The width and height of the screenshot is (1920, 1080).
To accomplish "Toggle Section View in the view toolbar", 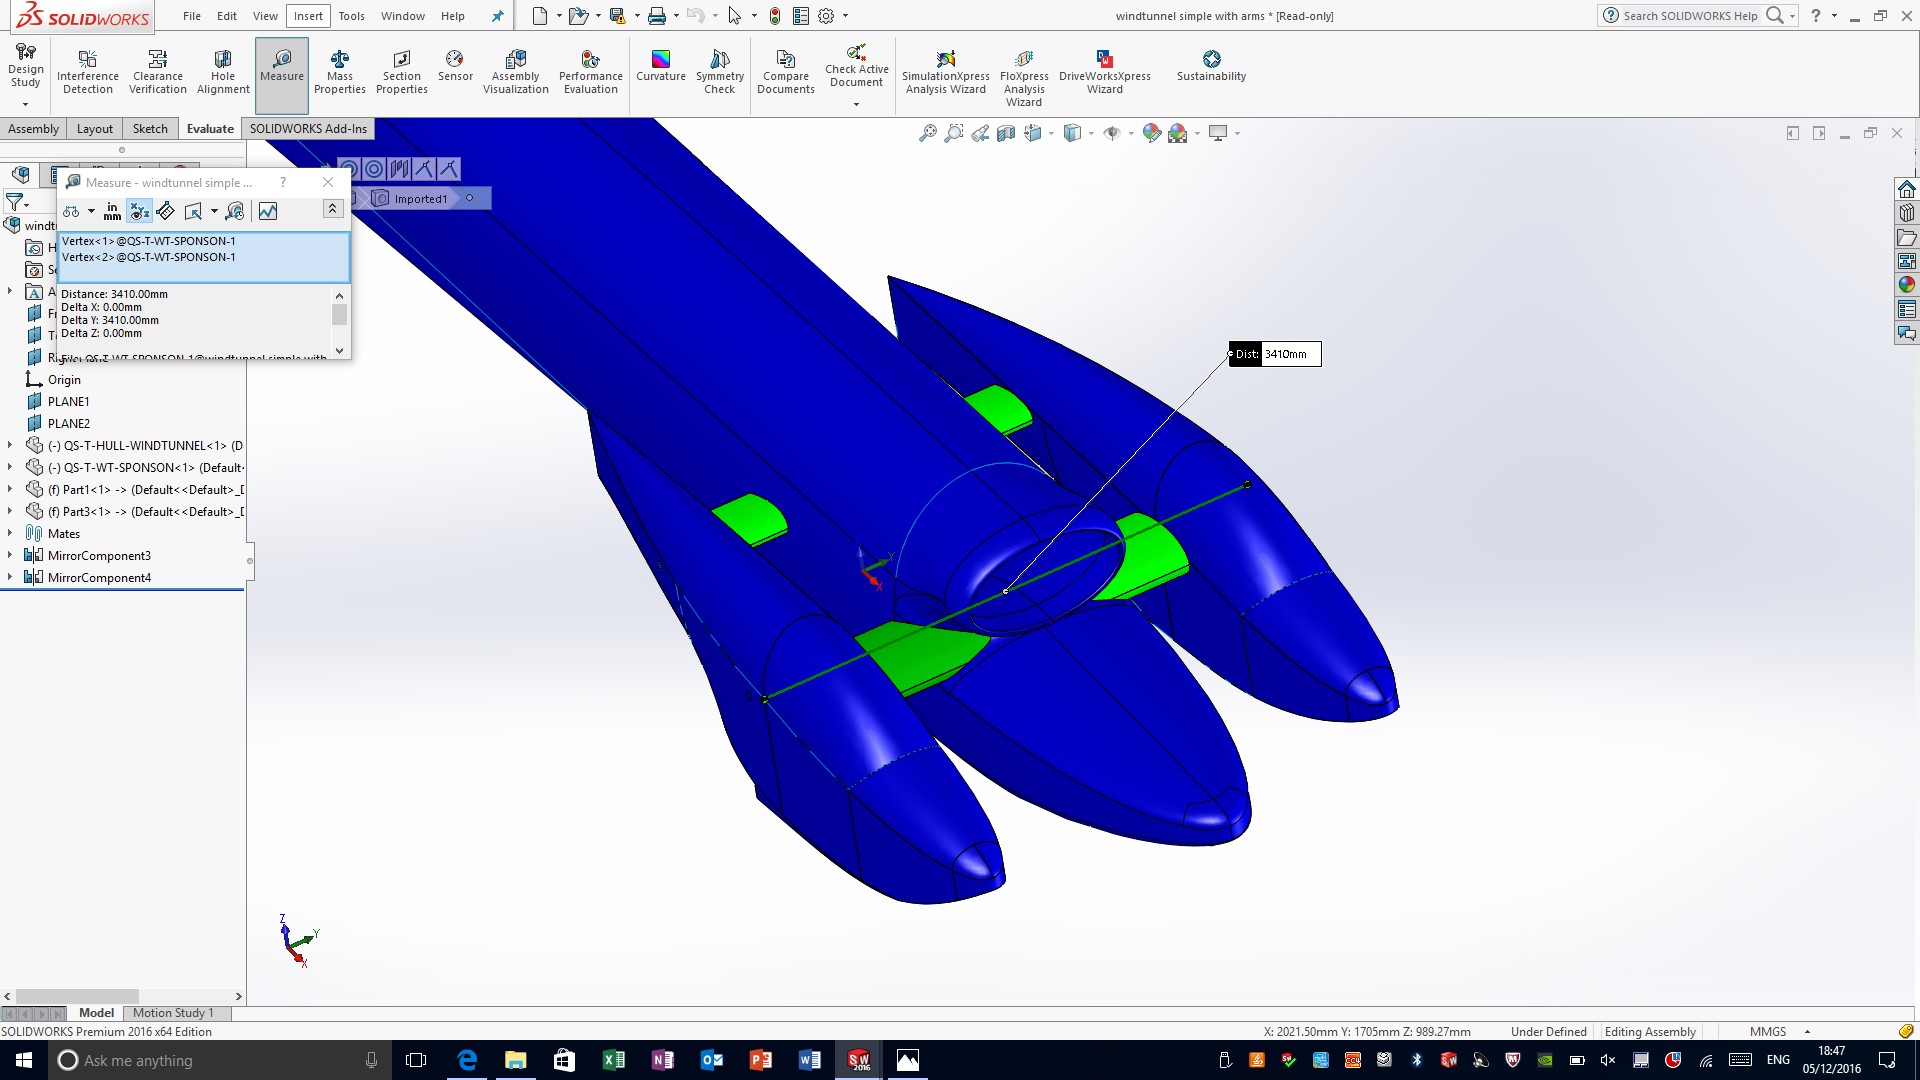I will (1006, 133).
